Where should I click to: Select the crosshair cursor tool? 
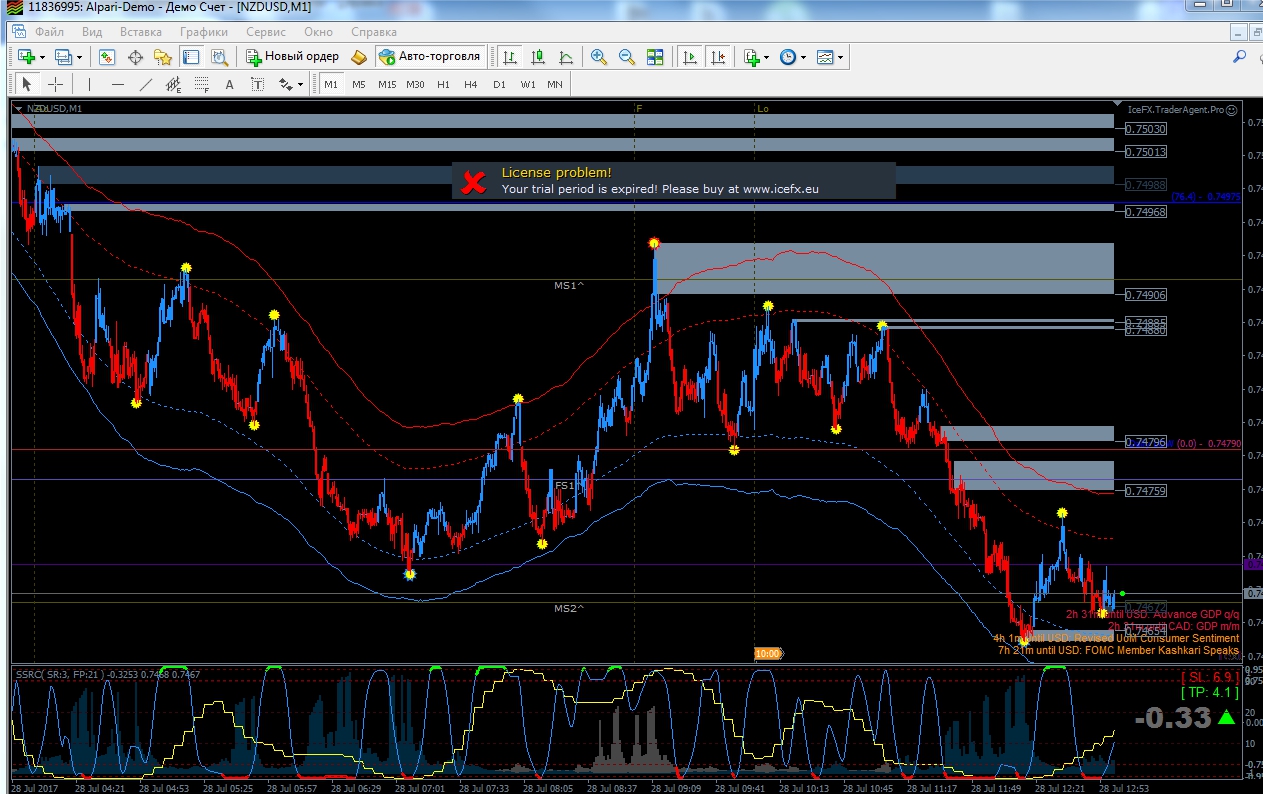[x=56, y=84]
